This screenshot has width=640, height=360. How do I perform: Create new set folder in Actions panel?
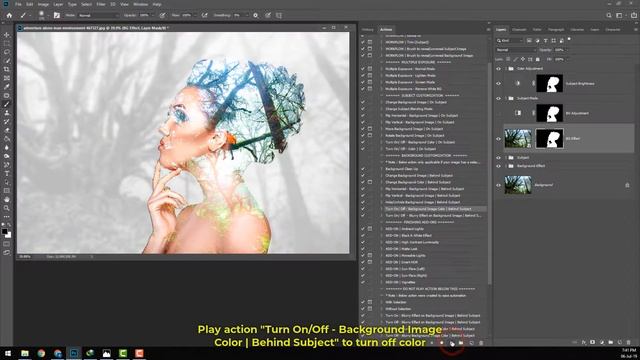click(461, 343)
